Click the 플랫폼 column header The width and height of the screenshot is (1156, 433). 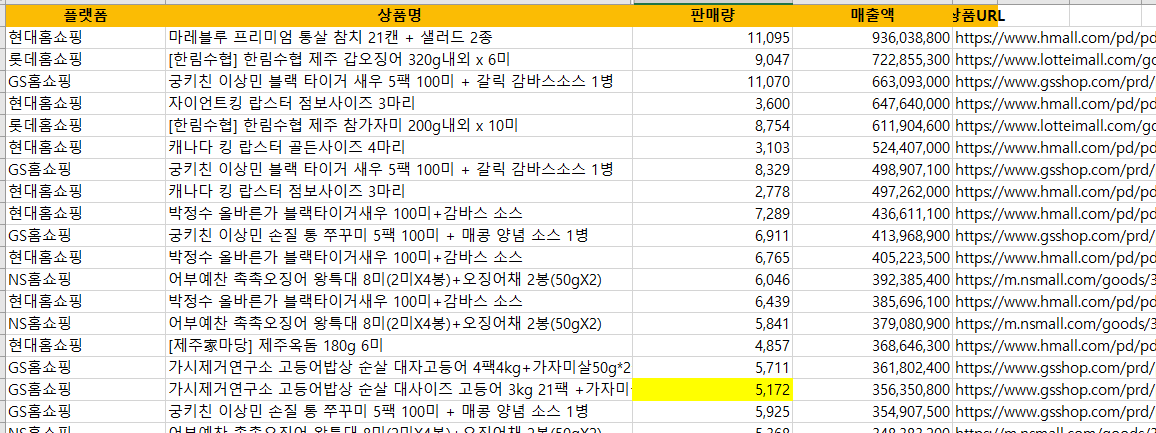[x=83, y=15]
